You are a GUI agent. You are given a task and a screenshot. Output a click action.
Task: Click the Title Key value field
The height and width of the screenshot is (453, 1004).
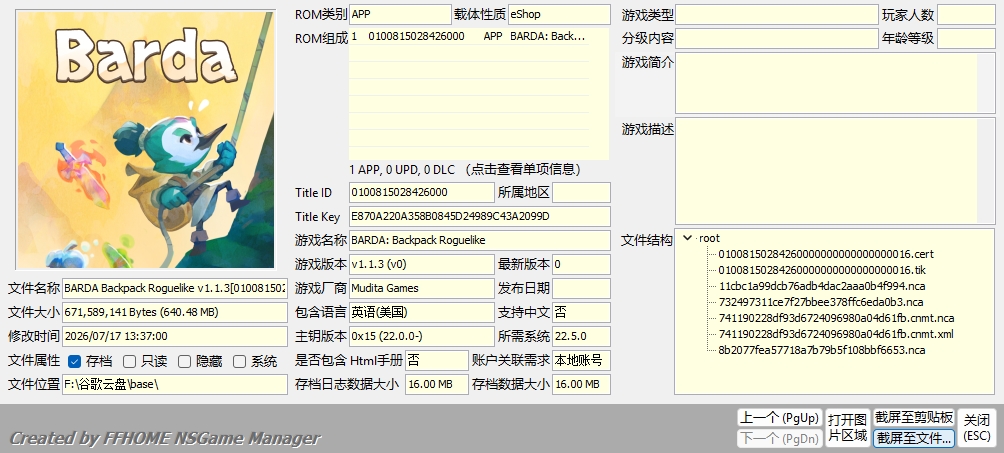pos(480,217)
